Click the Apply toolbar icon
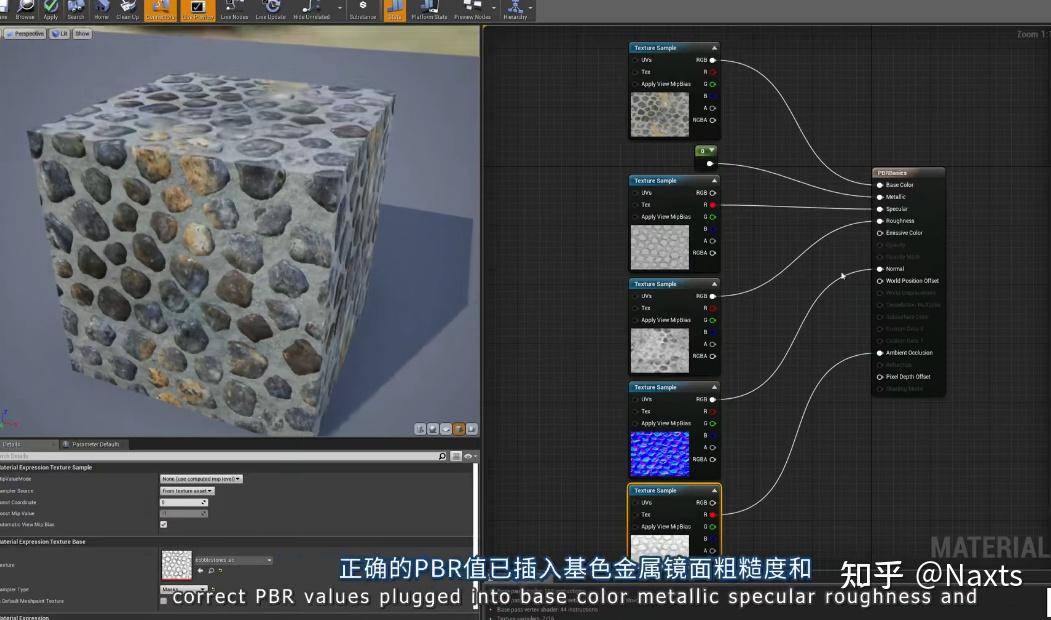 point(50,9)
